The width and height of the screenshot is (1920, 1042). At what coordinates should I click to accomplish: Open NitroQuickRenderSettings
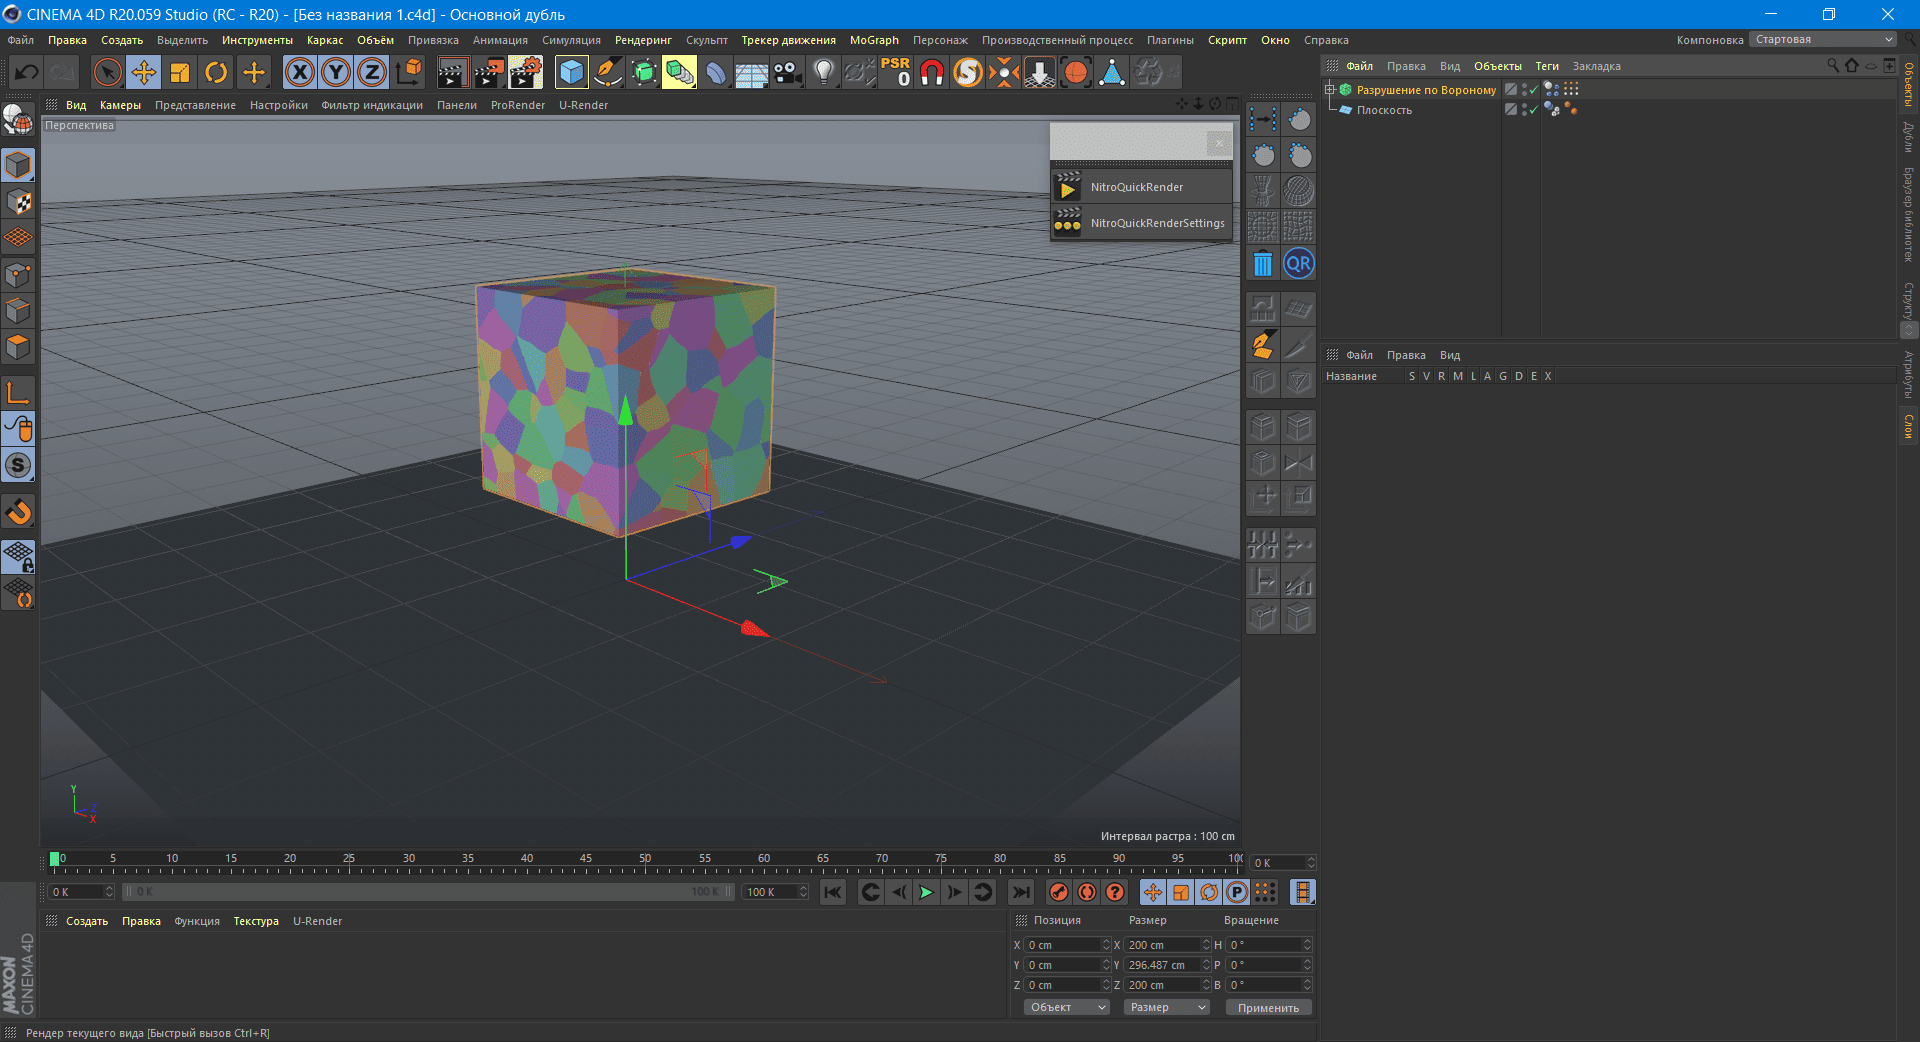(1141, 223)
